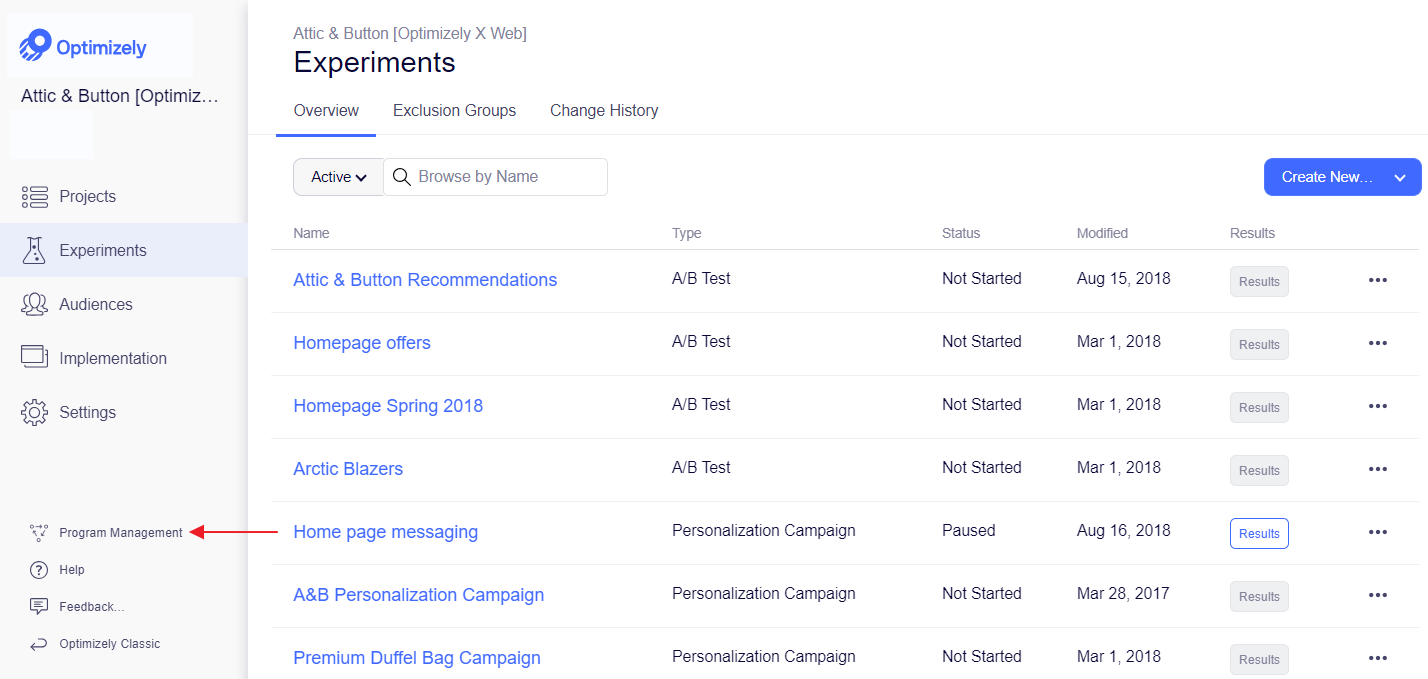Open Settings via the gear icon
This screenshot has height=679, width=1428.
click(35, 412)
